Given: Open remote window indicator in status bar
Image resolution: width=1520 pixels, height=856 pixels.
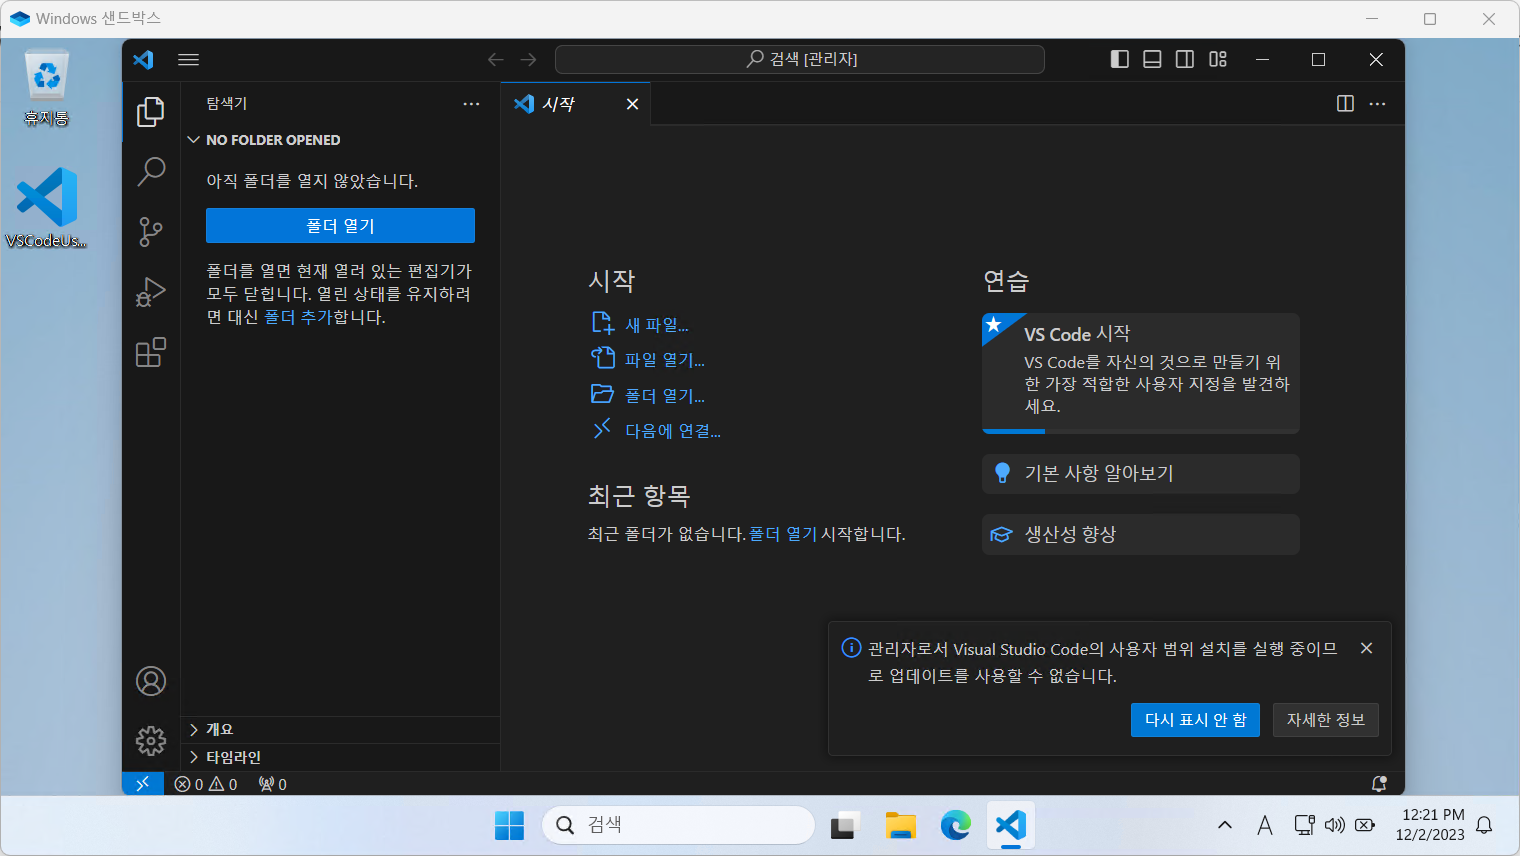Looking at the screenshot, I should [142, 784].
